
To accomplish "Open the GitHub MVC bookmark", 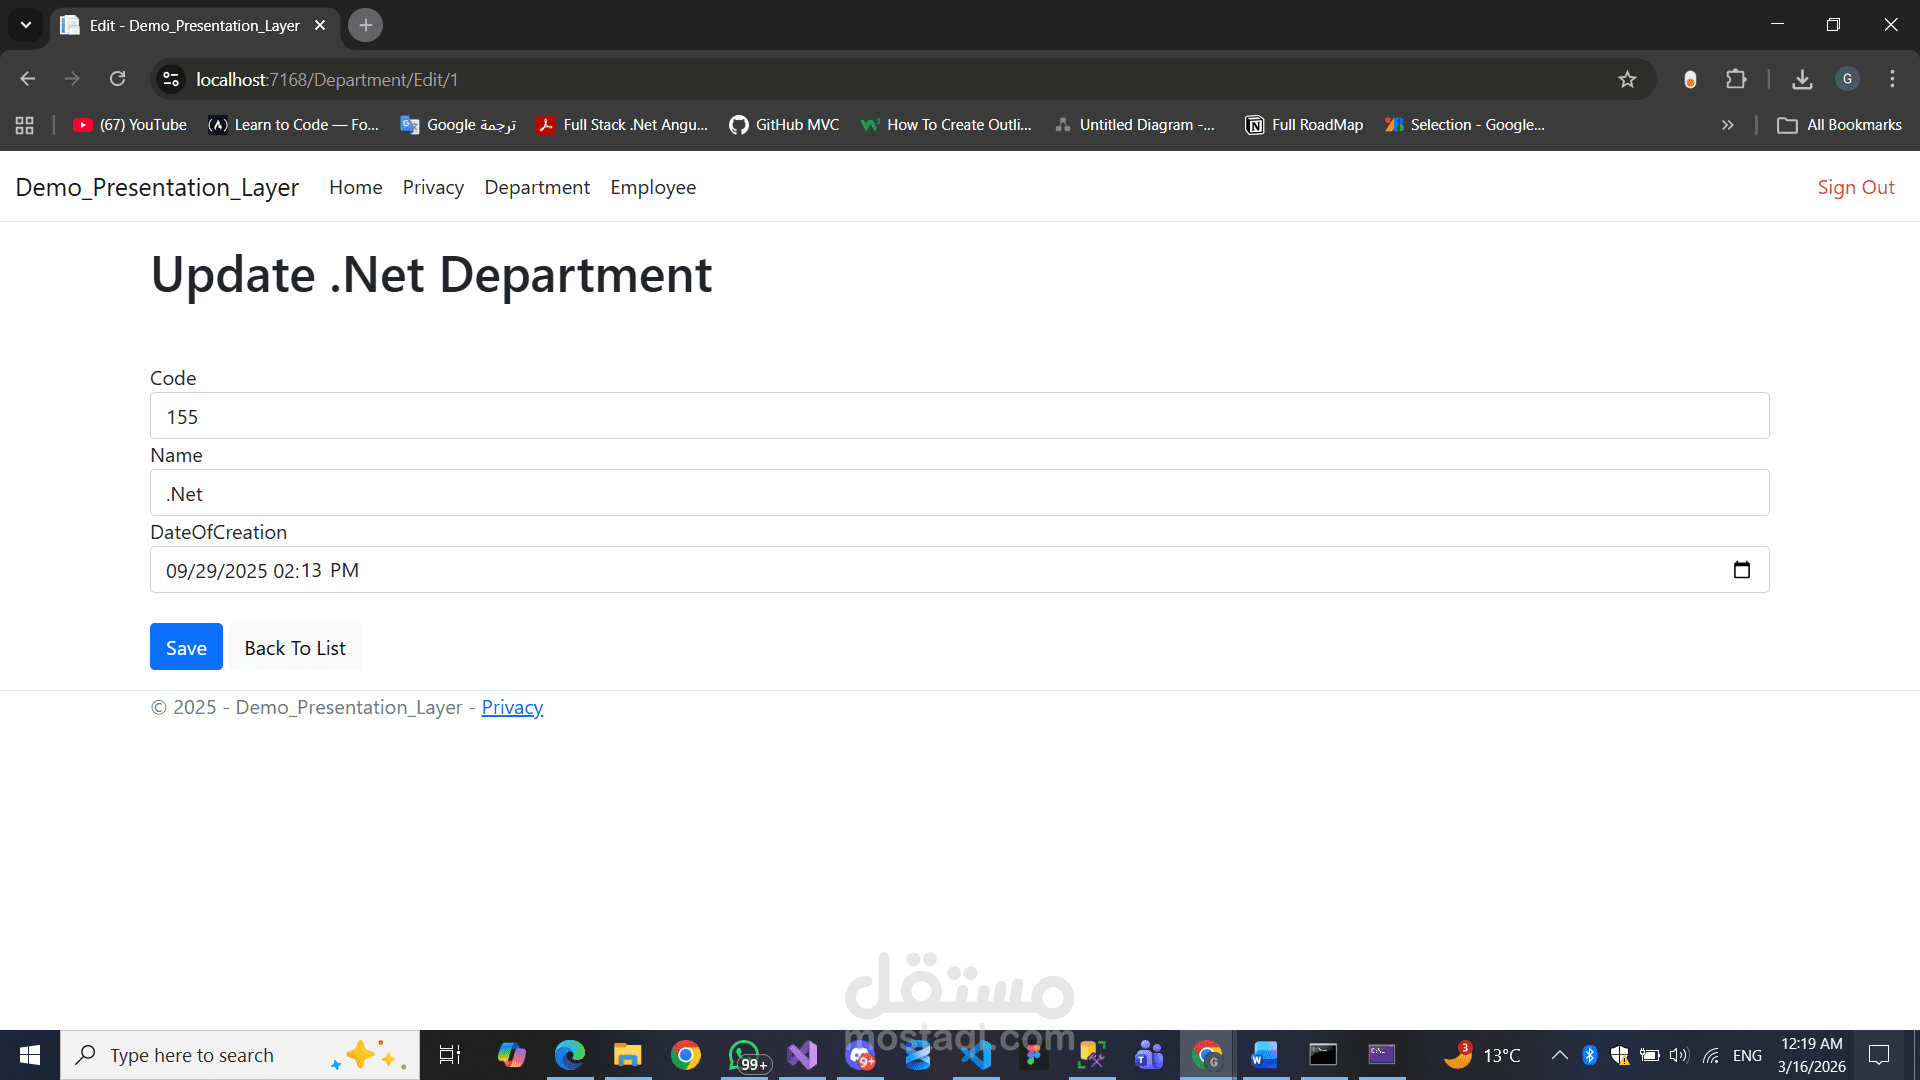I will [784, 125].
